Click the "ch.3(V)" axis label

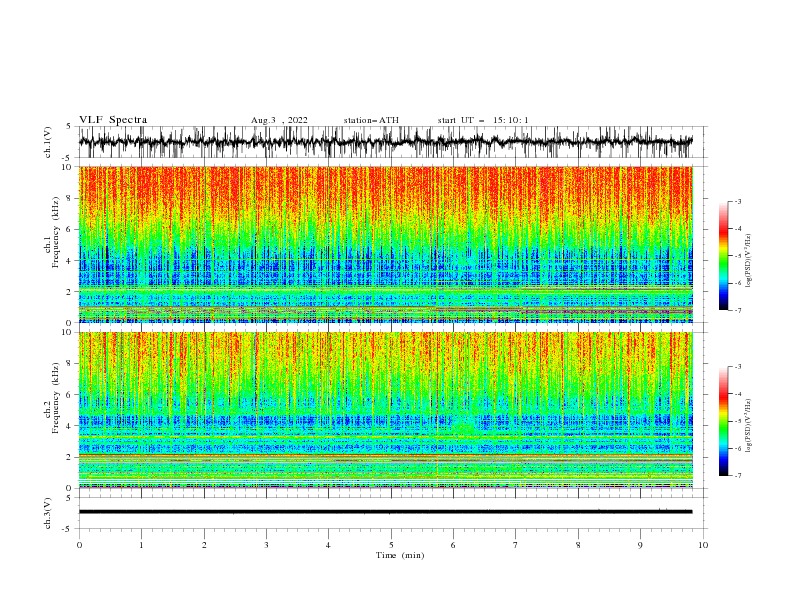click(48, 513)
